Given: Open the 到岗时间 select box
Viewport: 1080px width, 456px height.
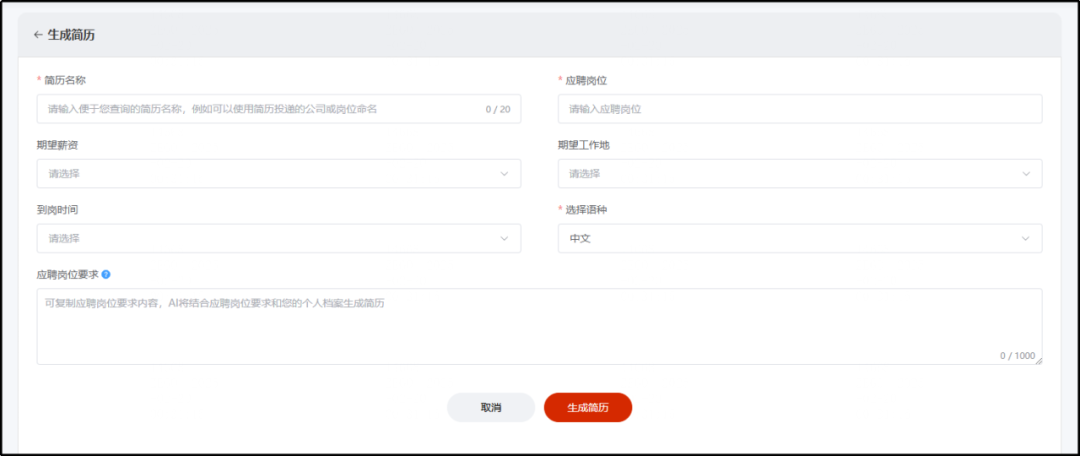Looking at the screenshot, I should click(278, 238).
